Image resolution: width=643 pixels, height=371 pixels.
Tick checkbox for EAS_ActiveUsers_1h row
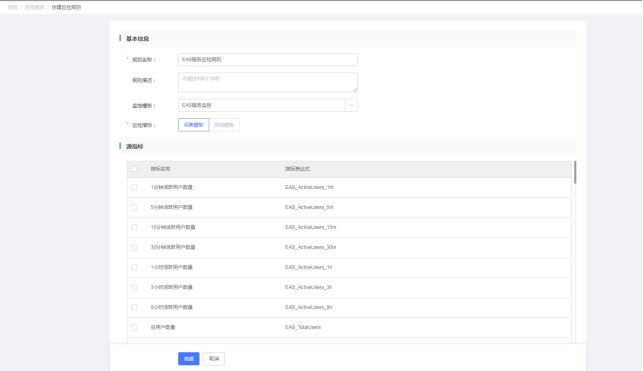click(134, 267)
